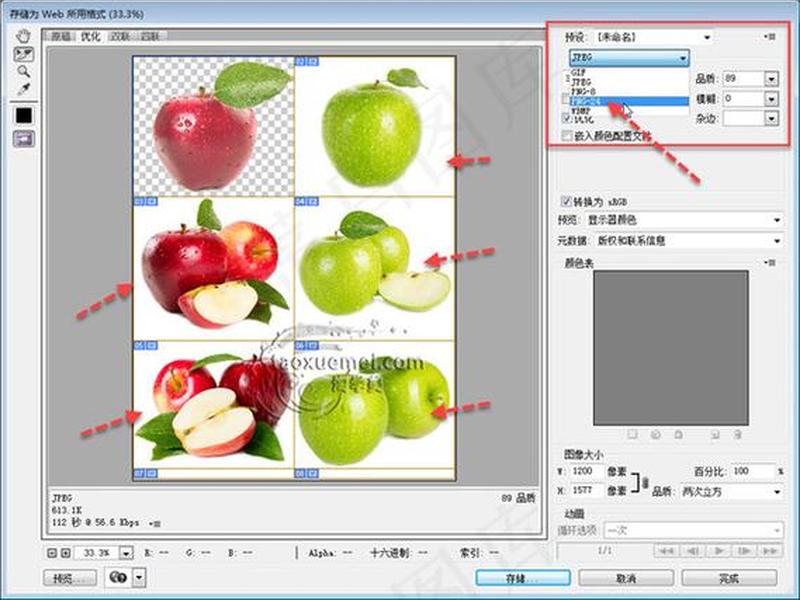This screenshot has height=600, width=800.
Task: Select the Hand tool
Action: 23,36
